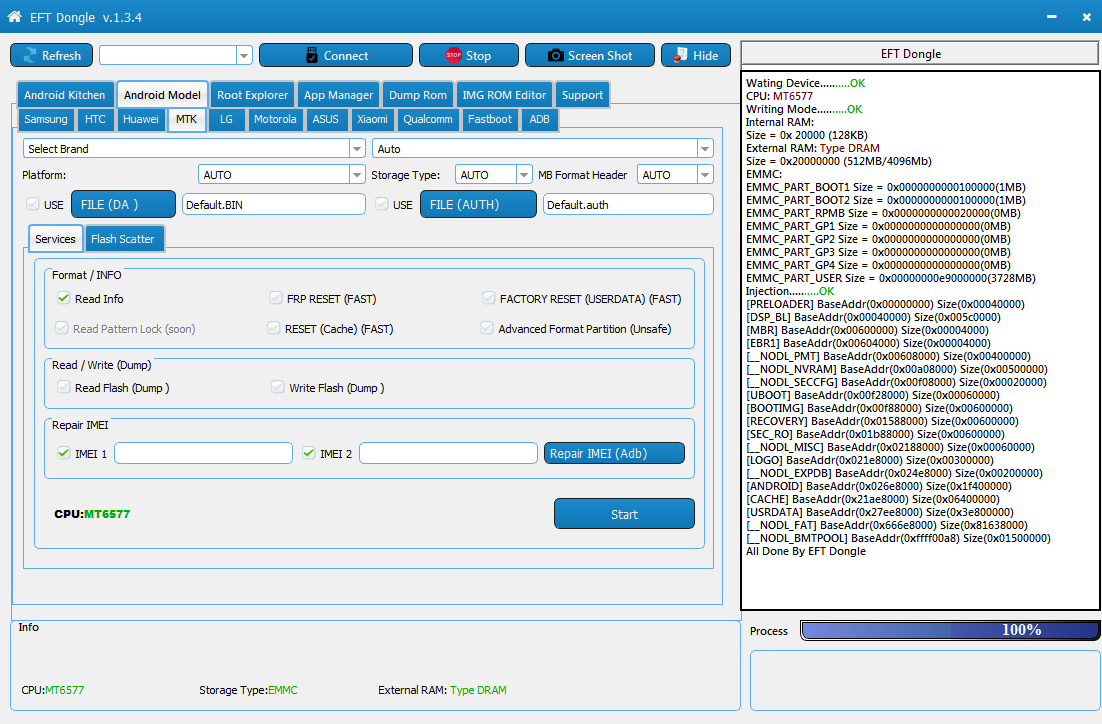Click the Screen Shot camera icon
This screenshot has width=1102, height=724.
click(555, 56)
